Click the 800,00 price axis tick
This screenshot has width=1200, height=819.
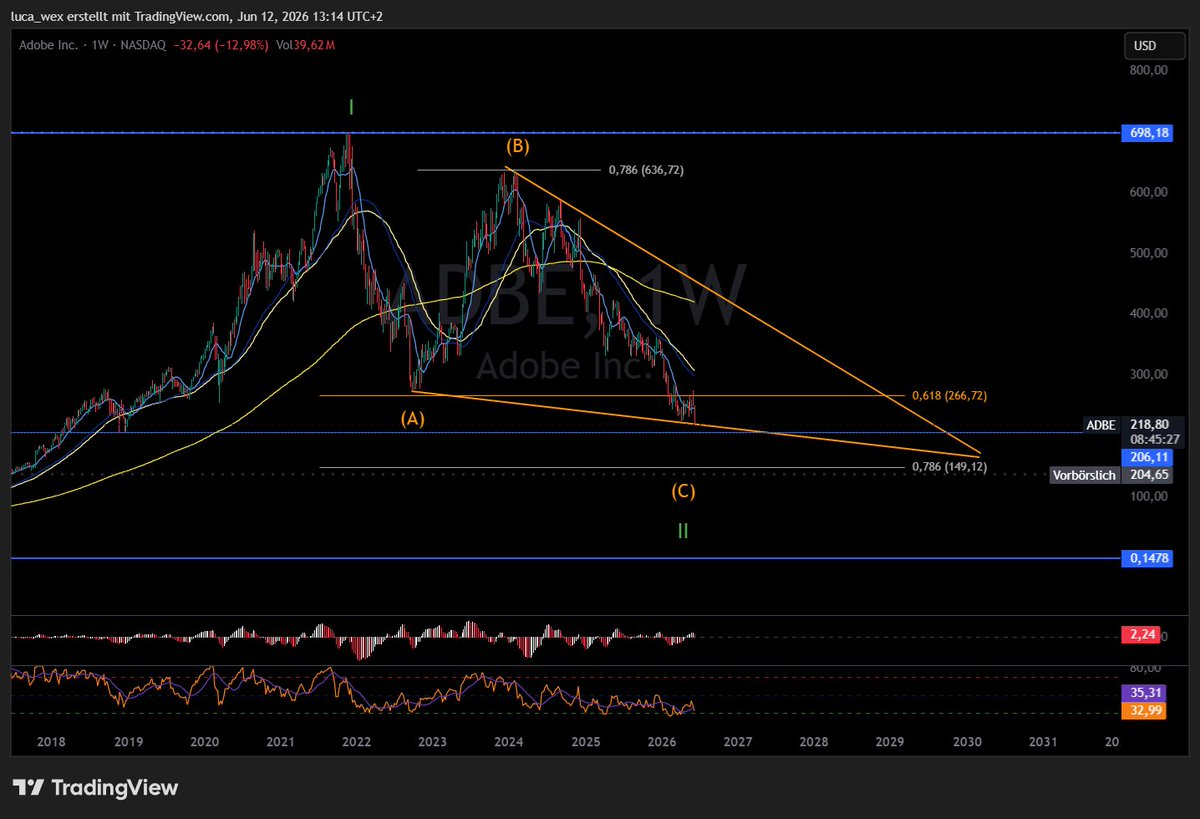(x=1149, y=70)
